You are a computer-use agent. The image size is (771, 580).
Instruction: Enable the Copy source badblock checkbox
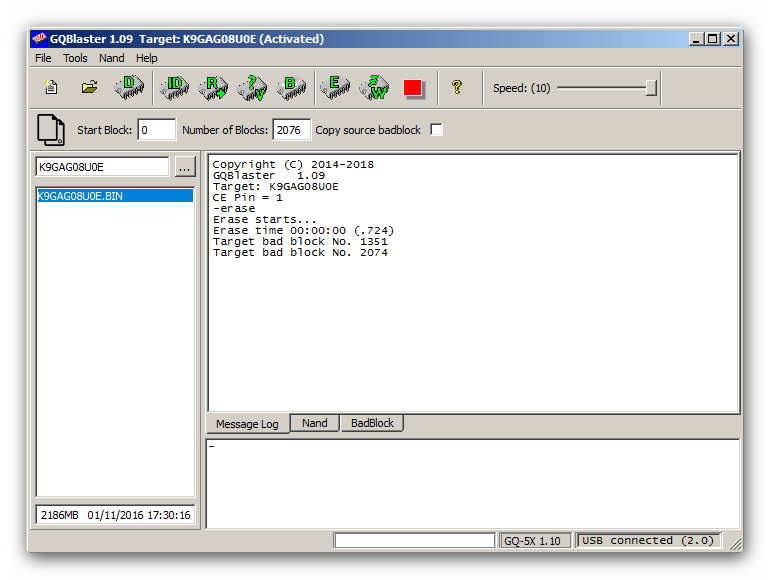[436, 130]
